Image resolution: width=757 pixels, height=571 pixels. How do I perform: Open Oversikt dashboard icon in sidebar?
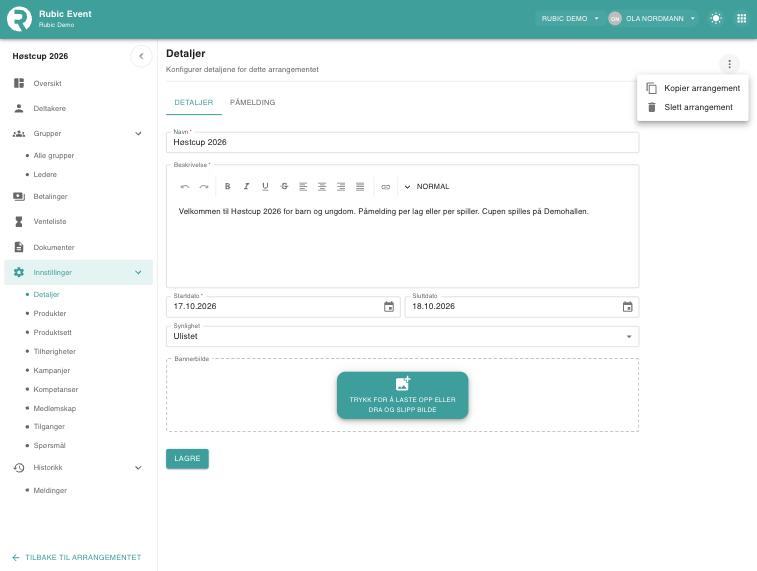pos(19,83)
